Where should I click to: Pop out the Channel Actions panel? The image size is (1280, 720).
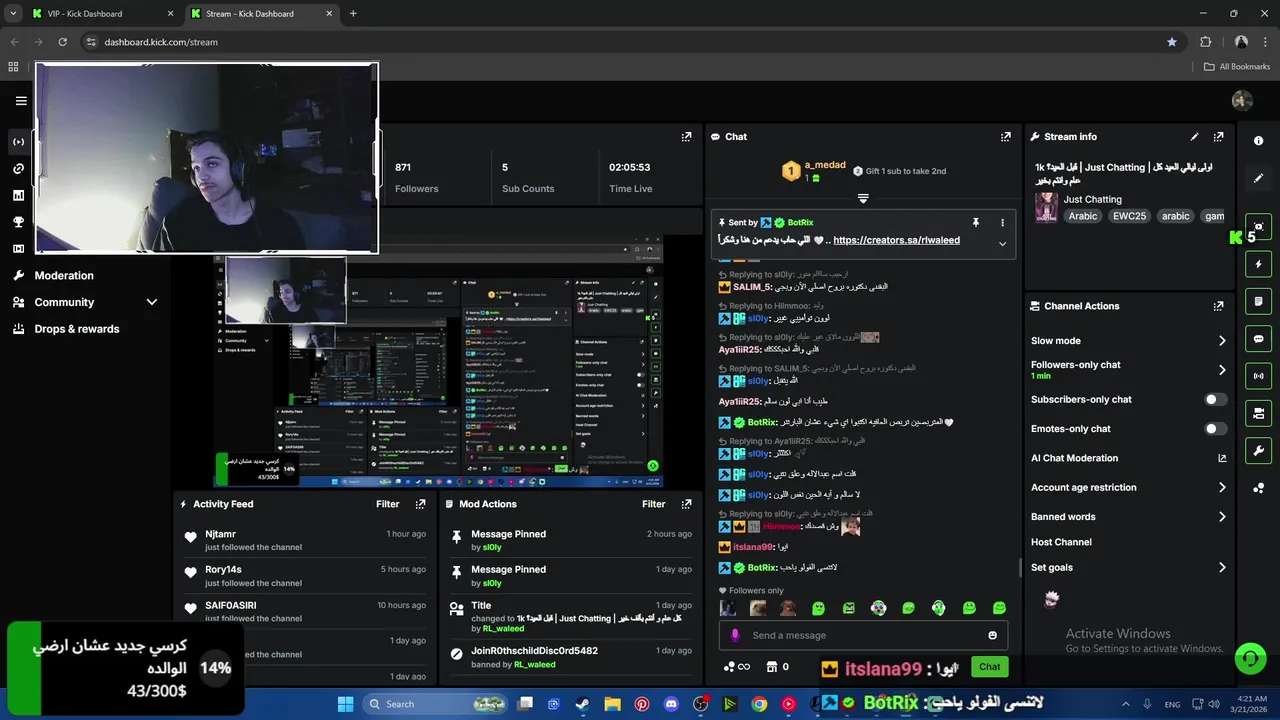(1218, 306)
